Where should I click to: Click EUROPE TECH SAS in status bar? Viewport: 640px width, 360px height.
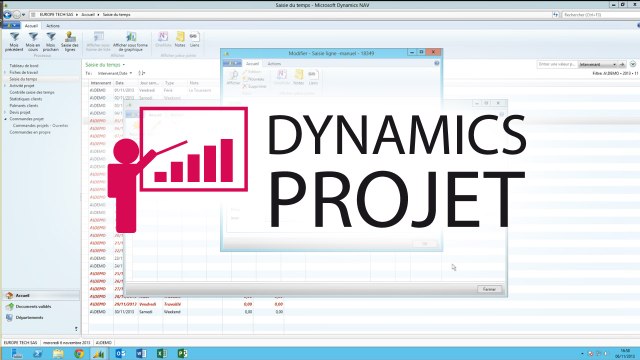20,342
